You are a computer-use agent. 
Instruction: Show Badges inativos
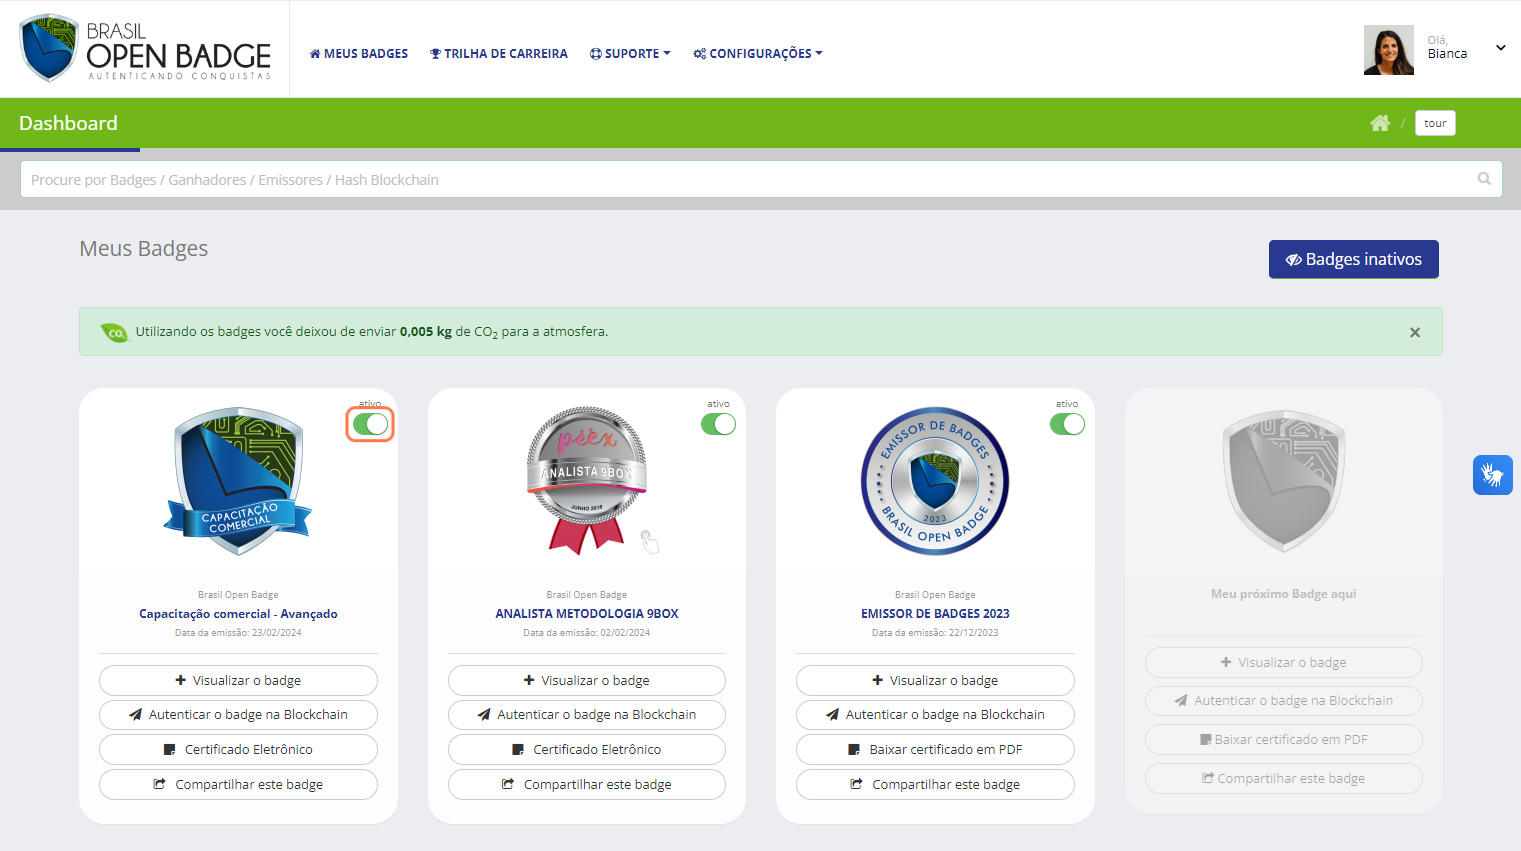pos(1354,259)
